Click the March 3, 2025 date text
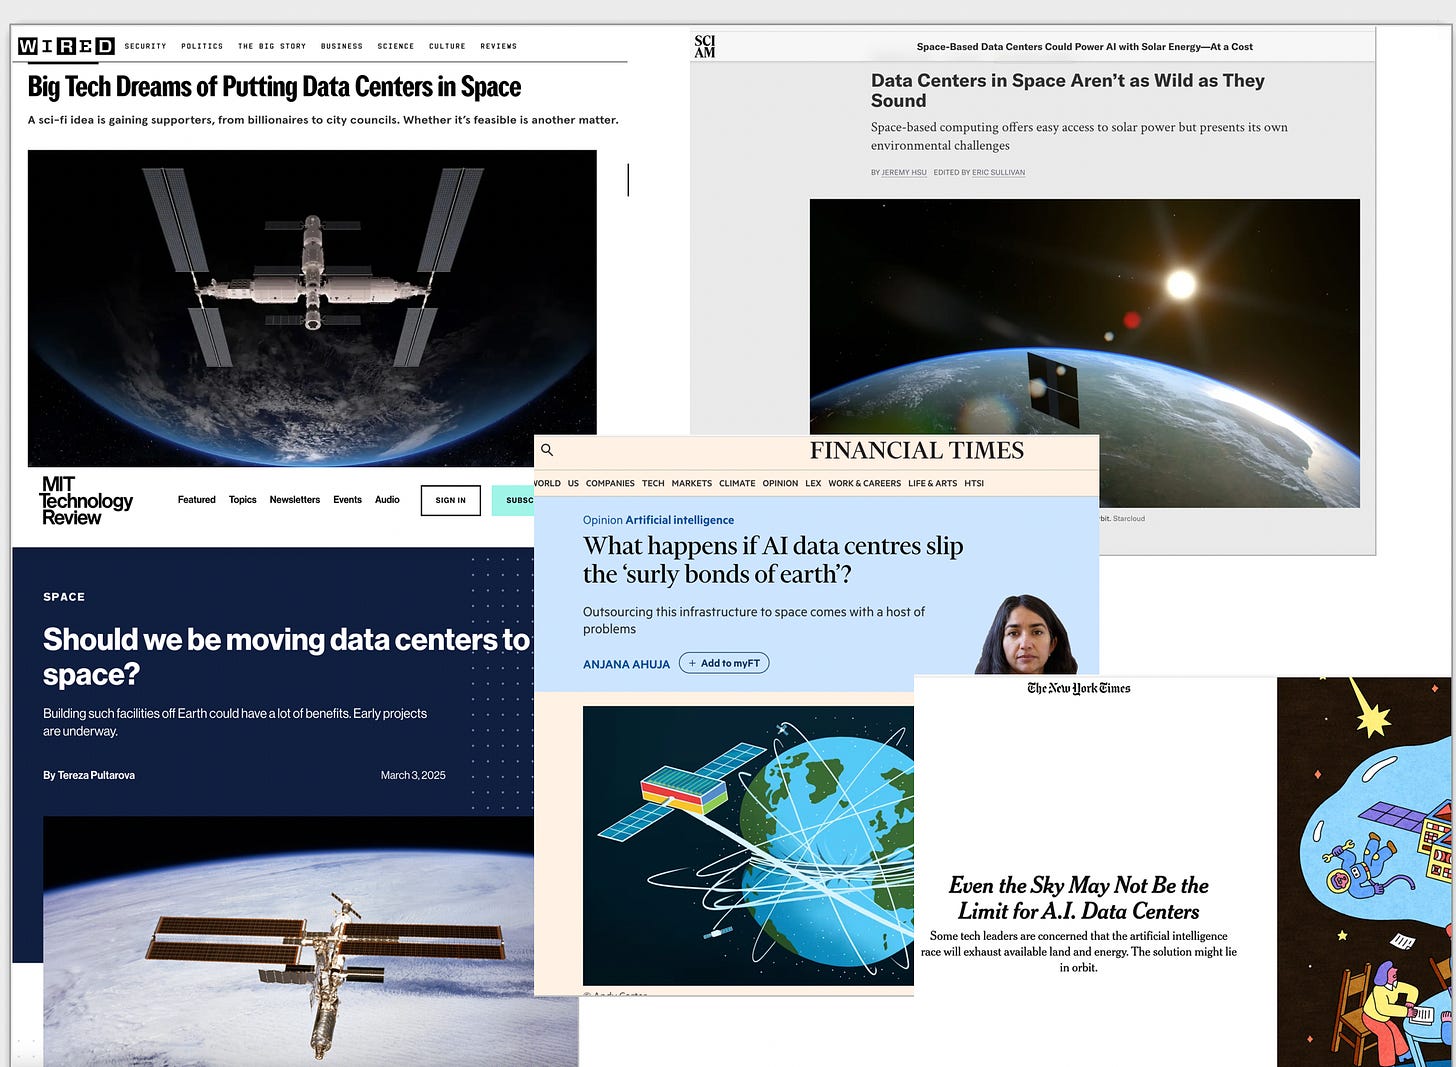Viewport: 1456px width, 1067px height. tap(413, 775)
